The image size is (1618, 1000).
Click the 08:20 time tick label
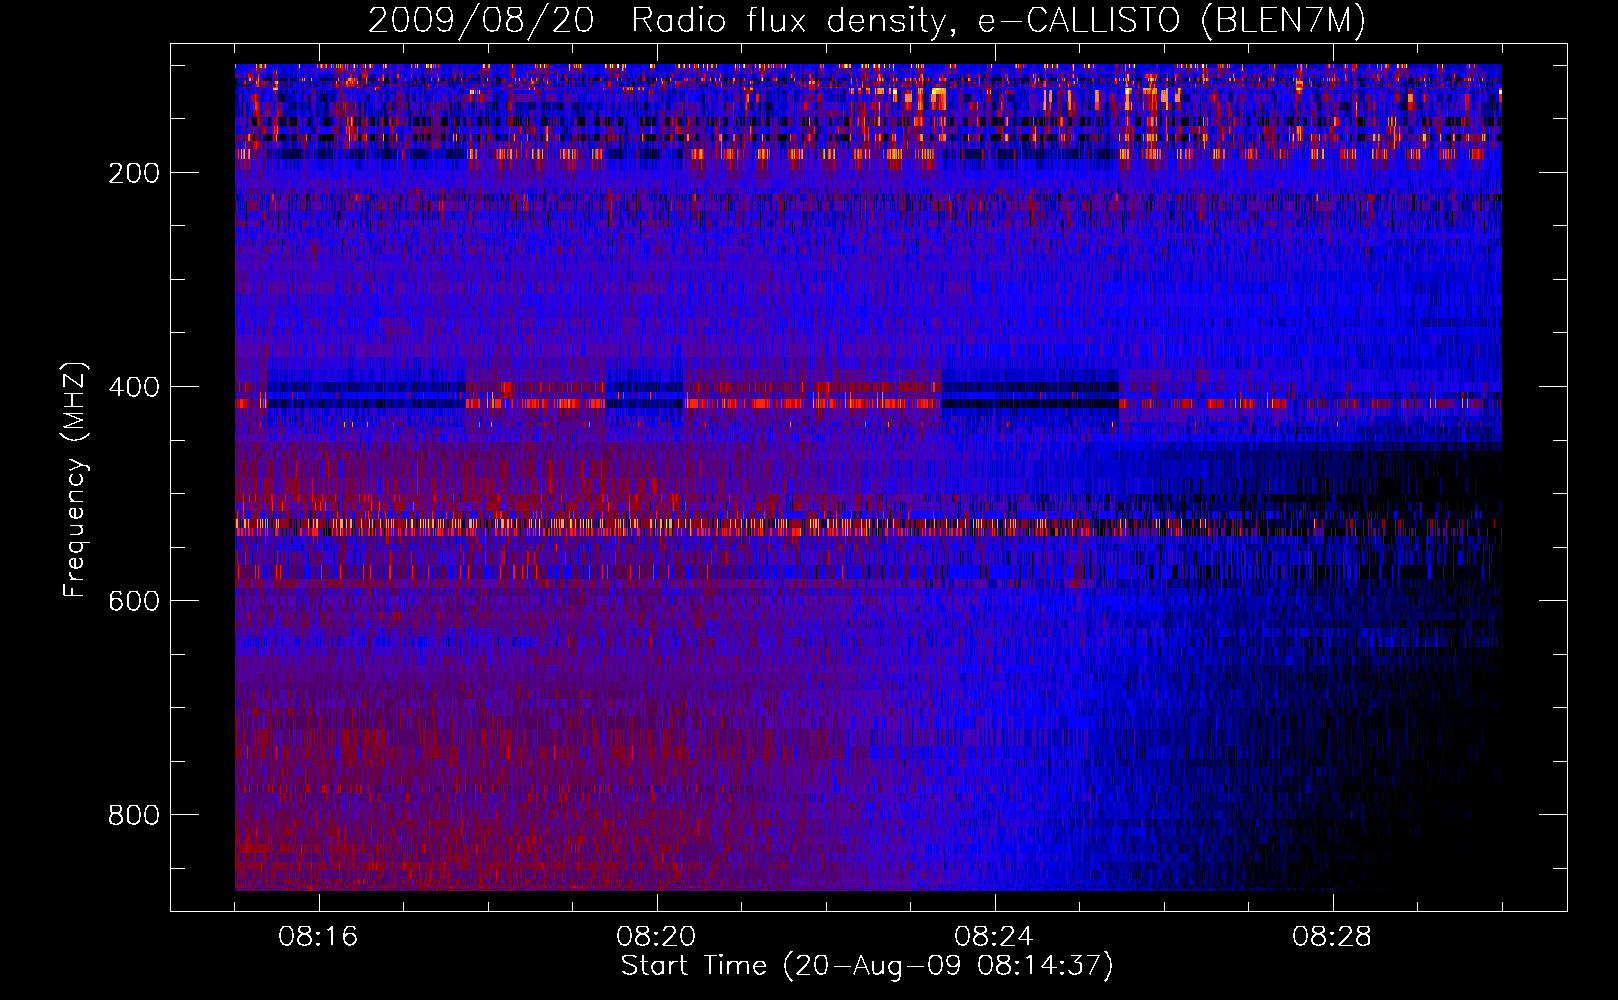click(x=656, y=937)
